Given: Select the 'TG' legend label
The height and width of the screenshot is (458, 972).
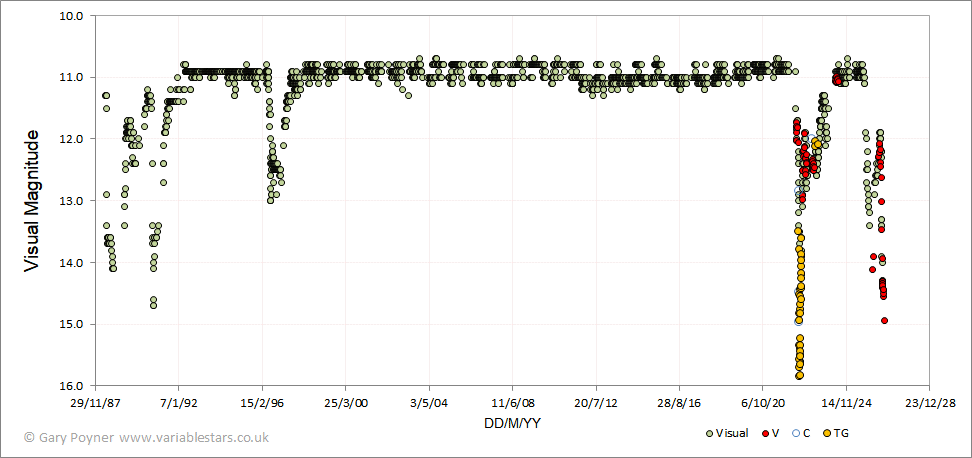Looking at the screenshot, I should click(841, 433).
